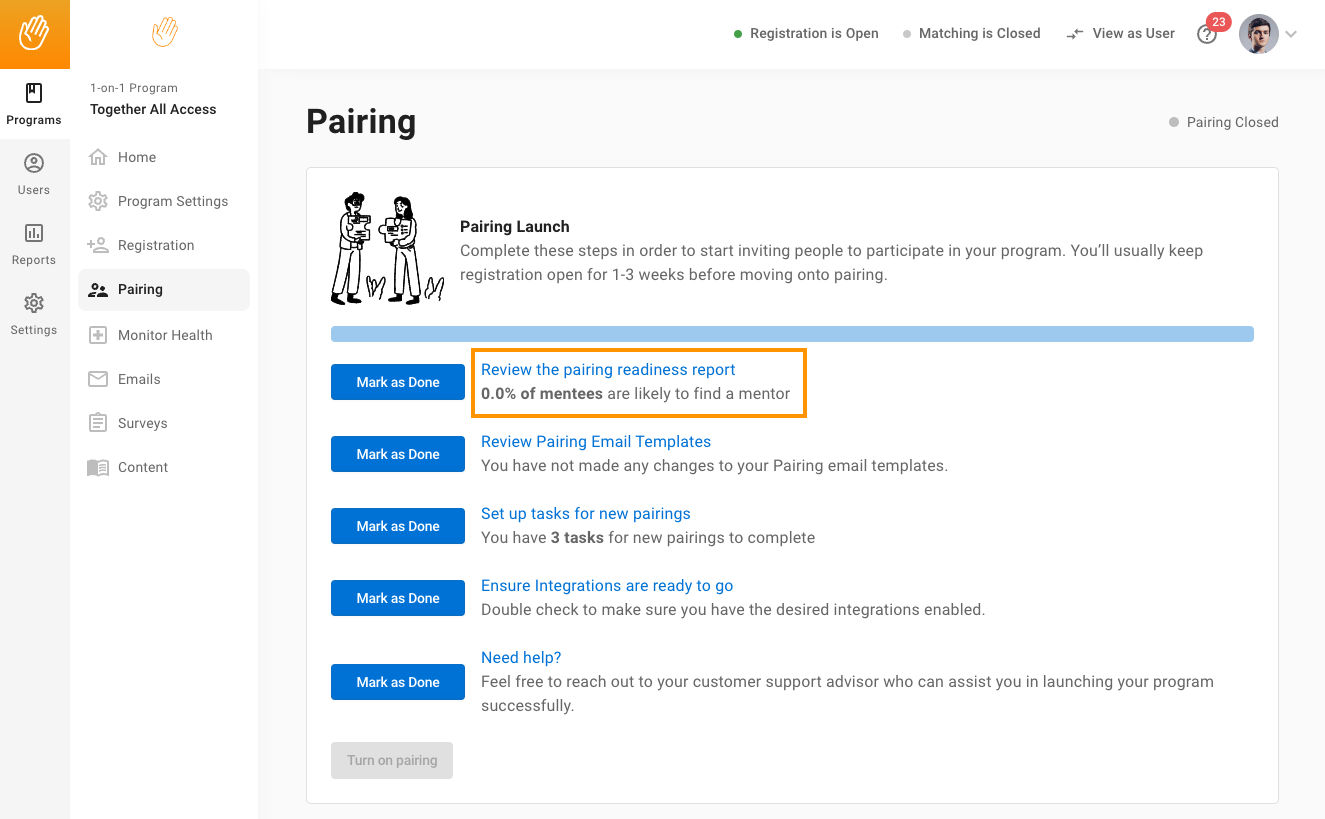
Task: Click the Pairing Launch illustration
Action: [x=388, y=249]
